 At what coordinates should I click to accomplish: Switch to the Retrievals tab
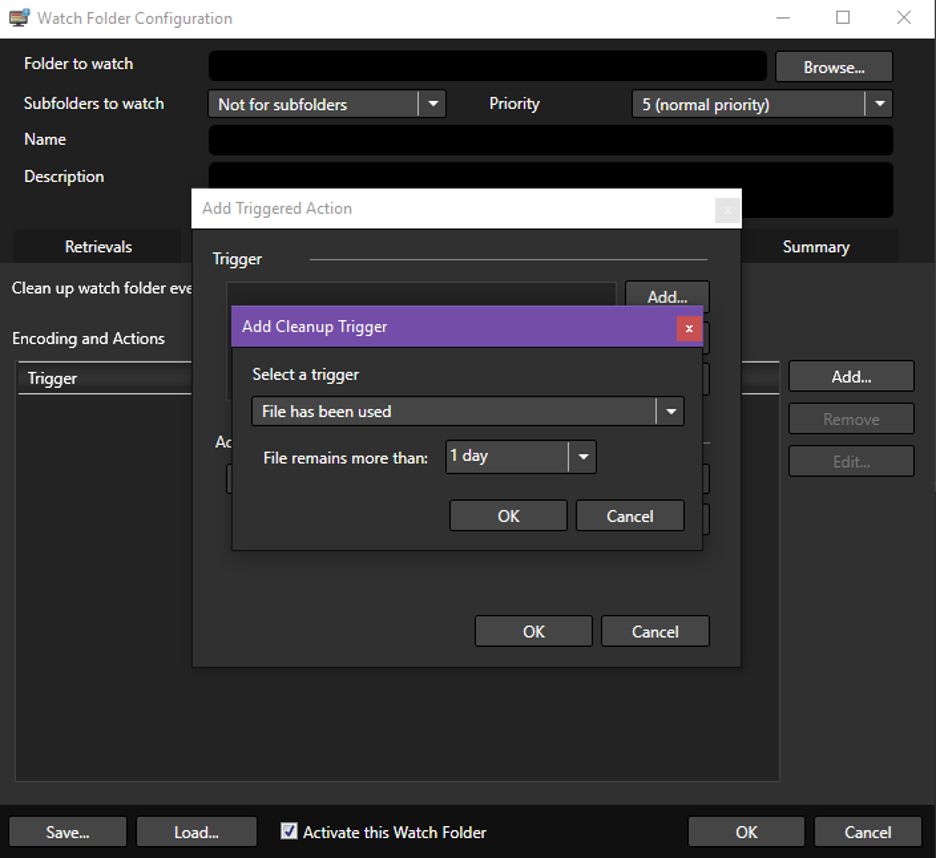coord(98,247)
